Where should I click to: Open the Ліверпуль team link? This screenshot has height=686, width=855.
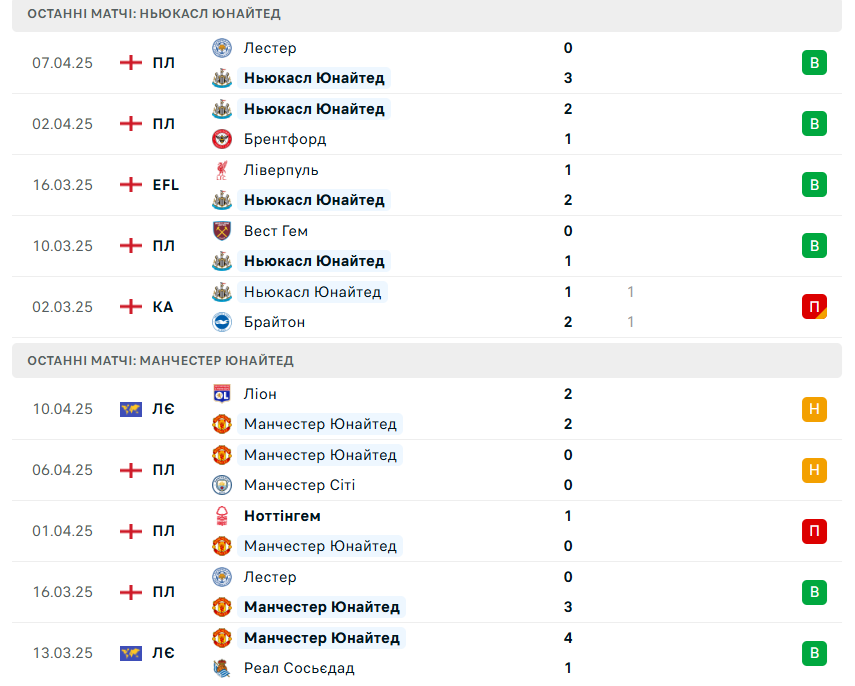tap(281, 170)
